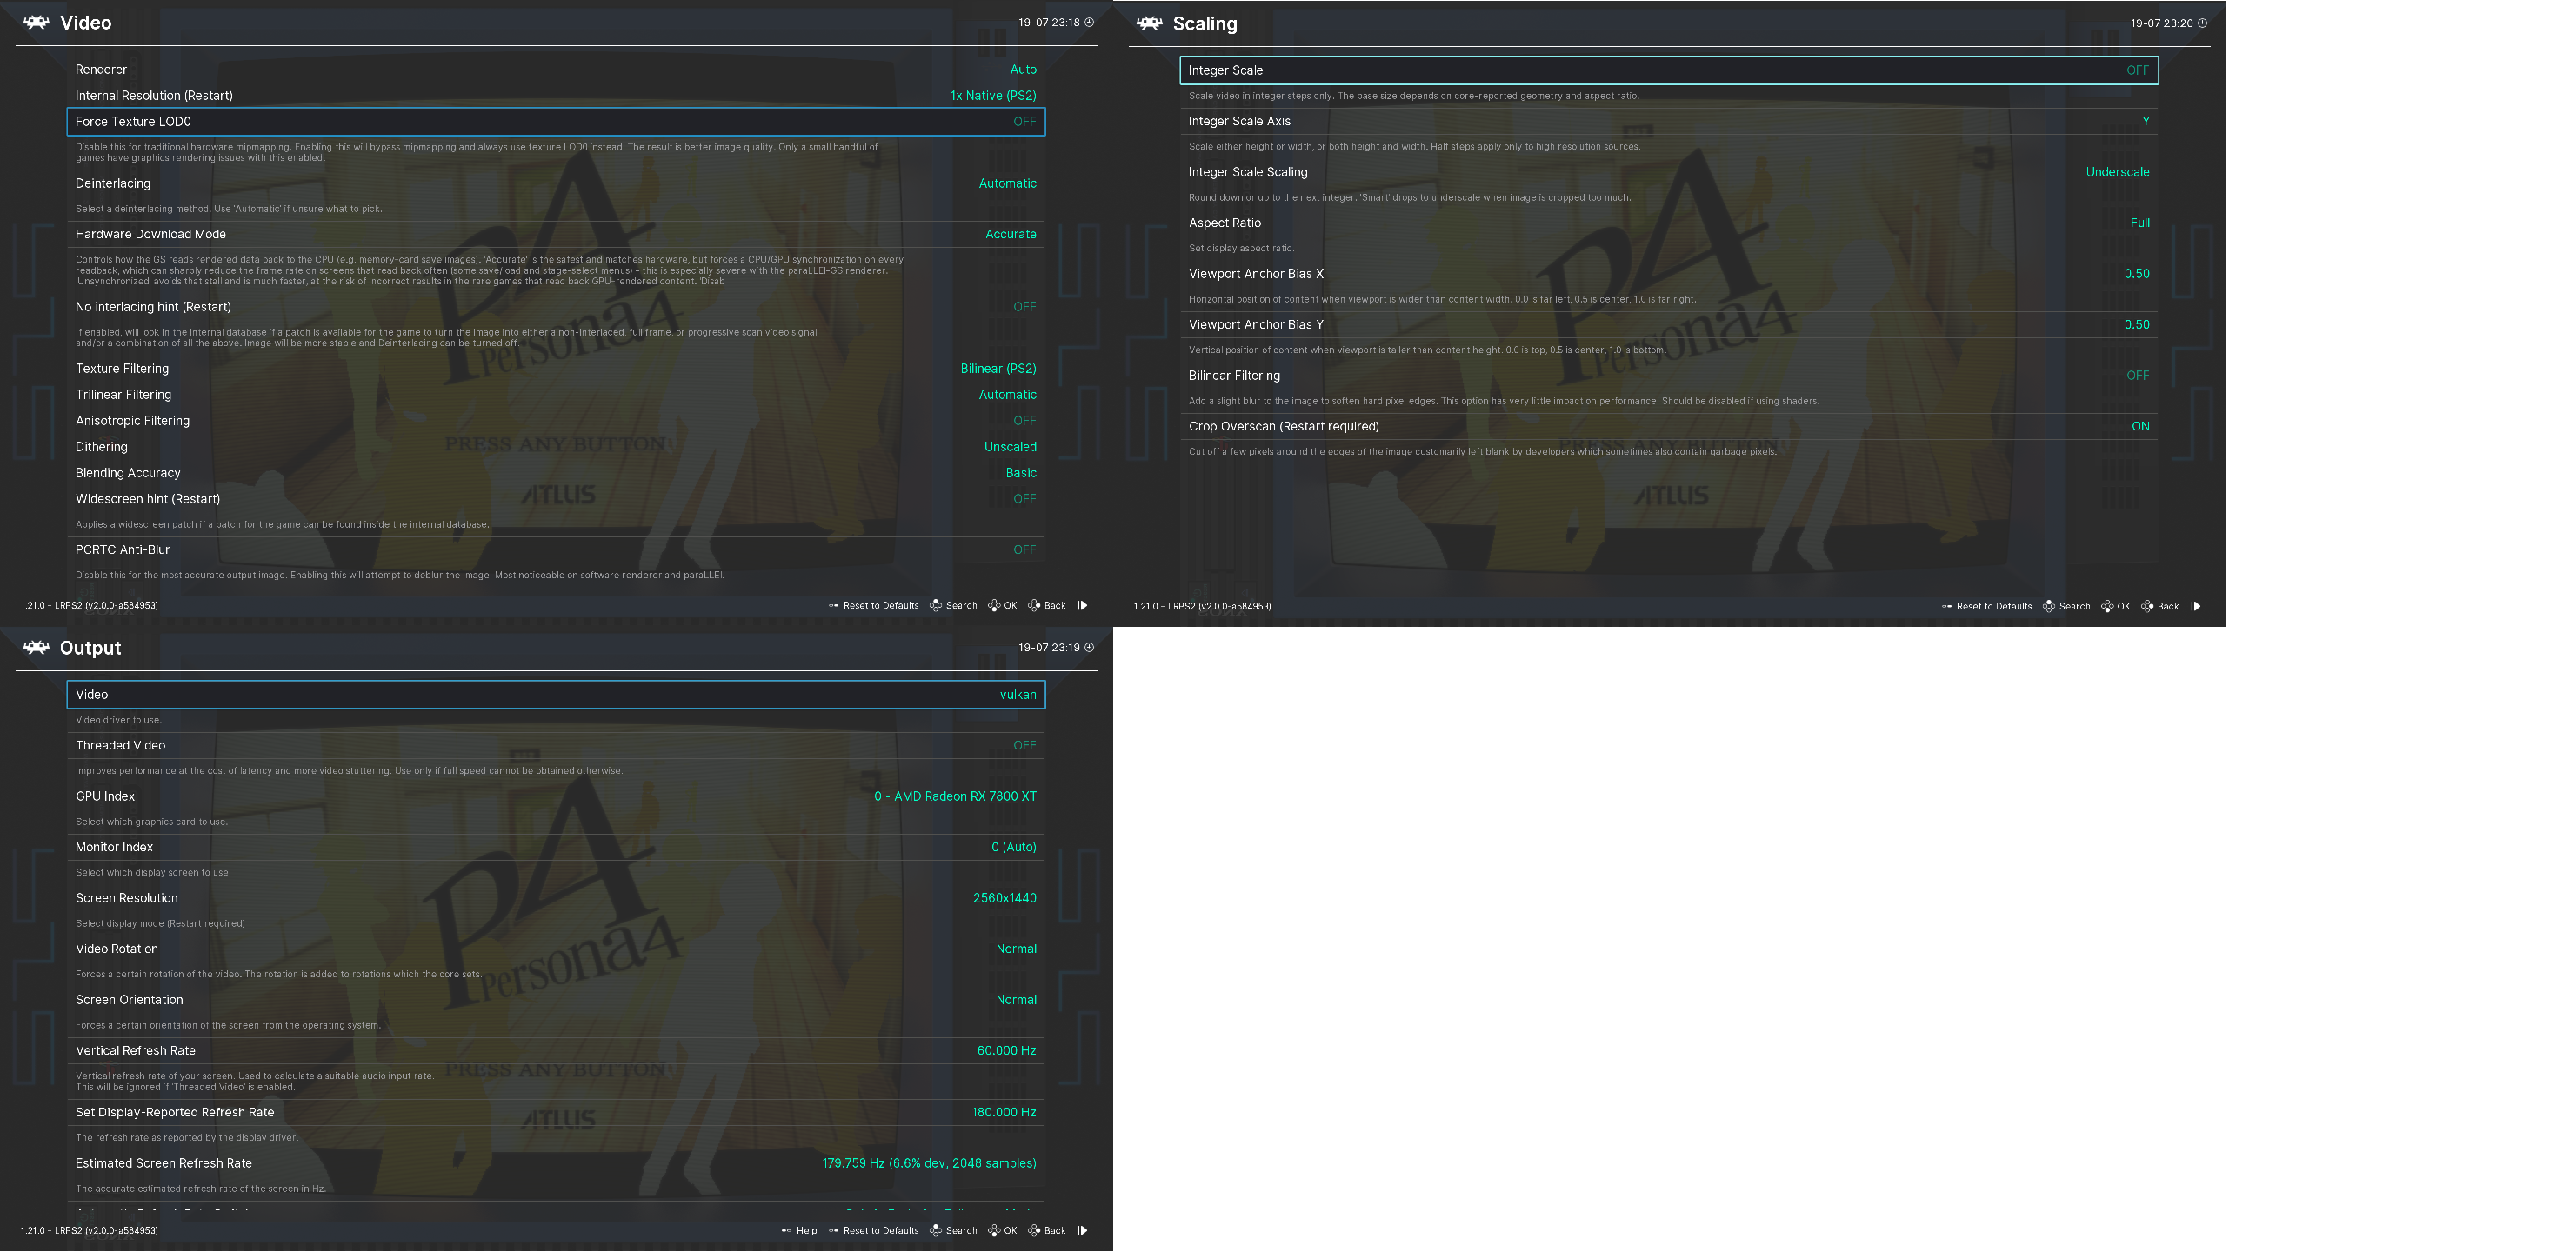Click Reset to Defaults icon in Video footer

(833, 606)
